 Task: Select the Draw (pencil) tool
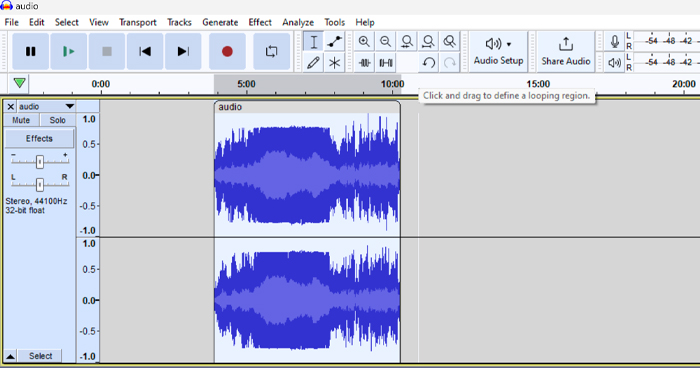coord(314,63)
